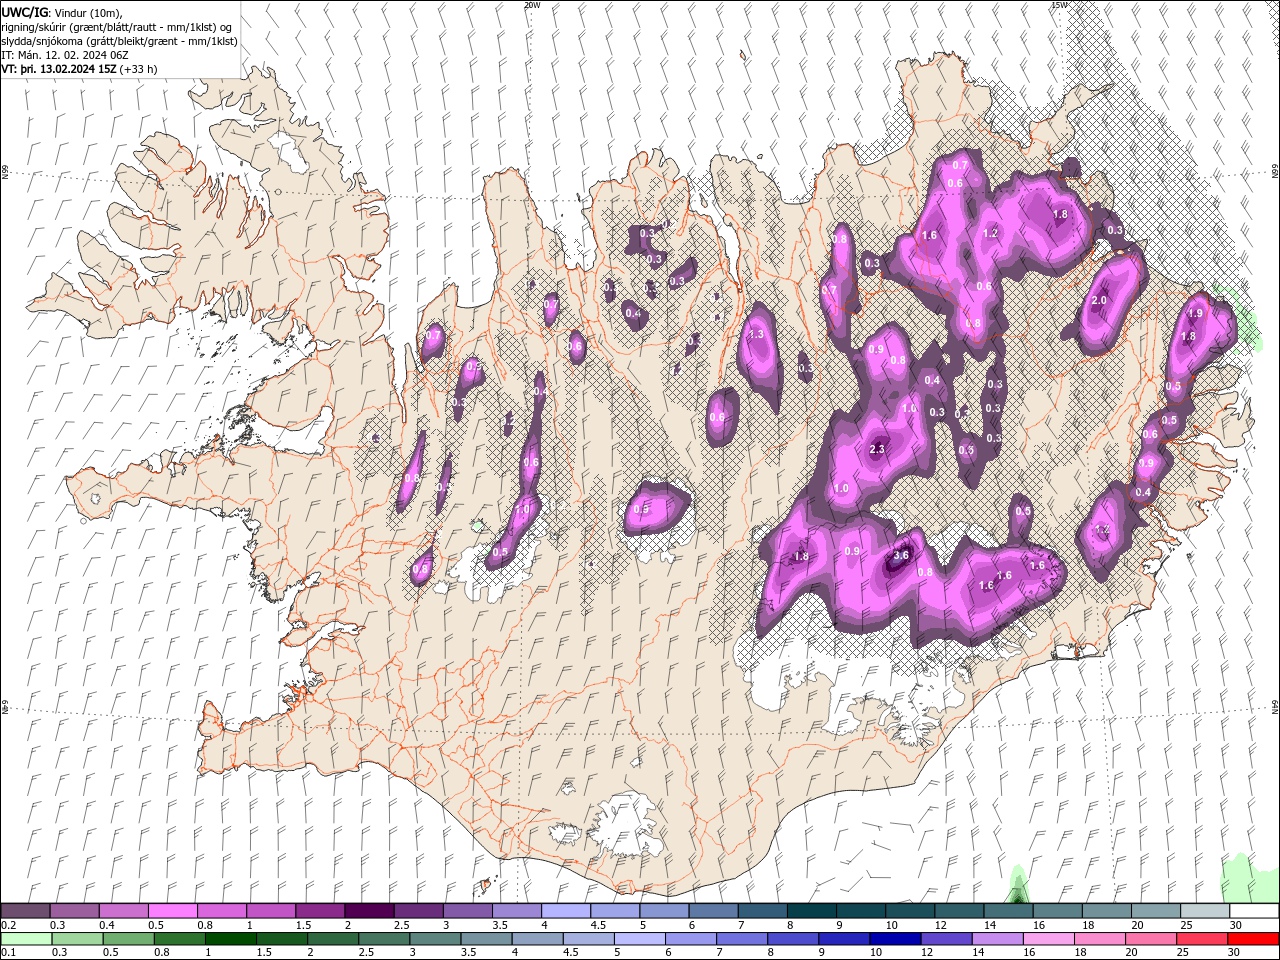Image resolution: width=1280 pixels, height=960 pixels.
Task: Select the 'slydda/snjókoma' legend description line
Action: click(119, 41)
